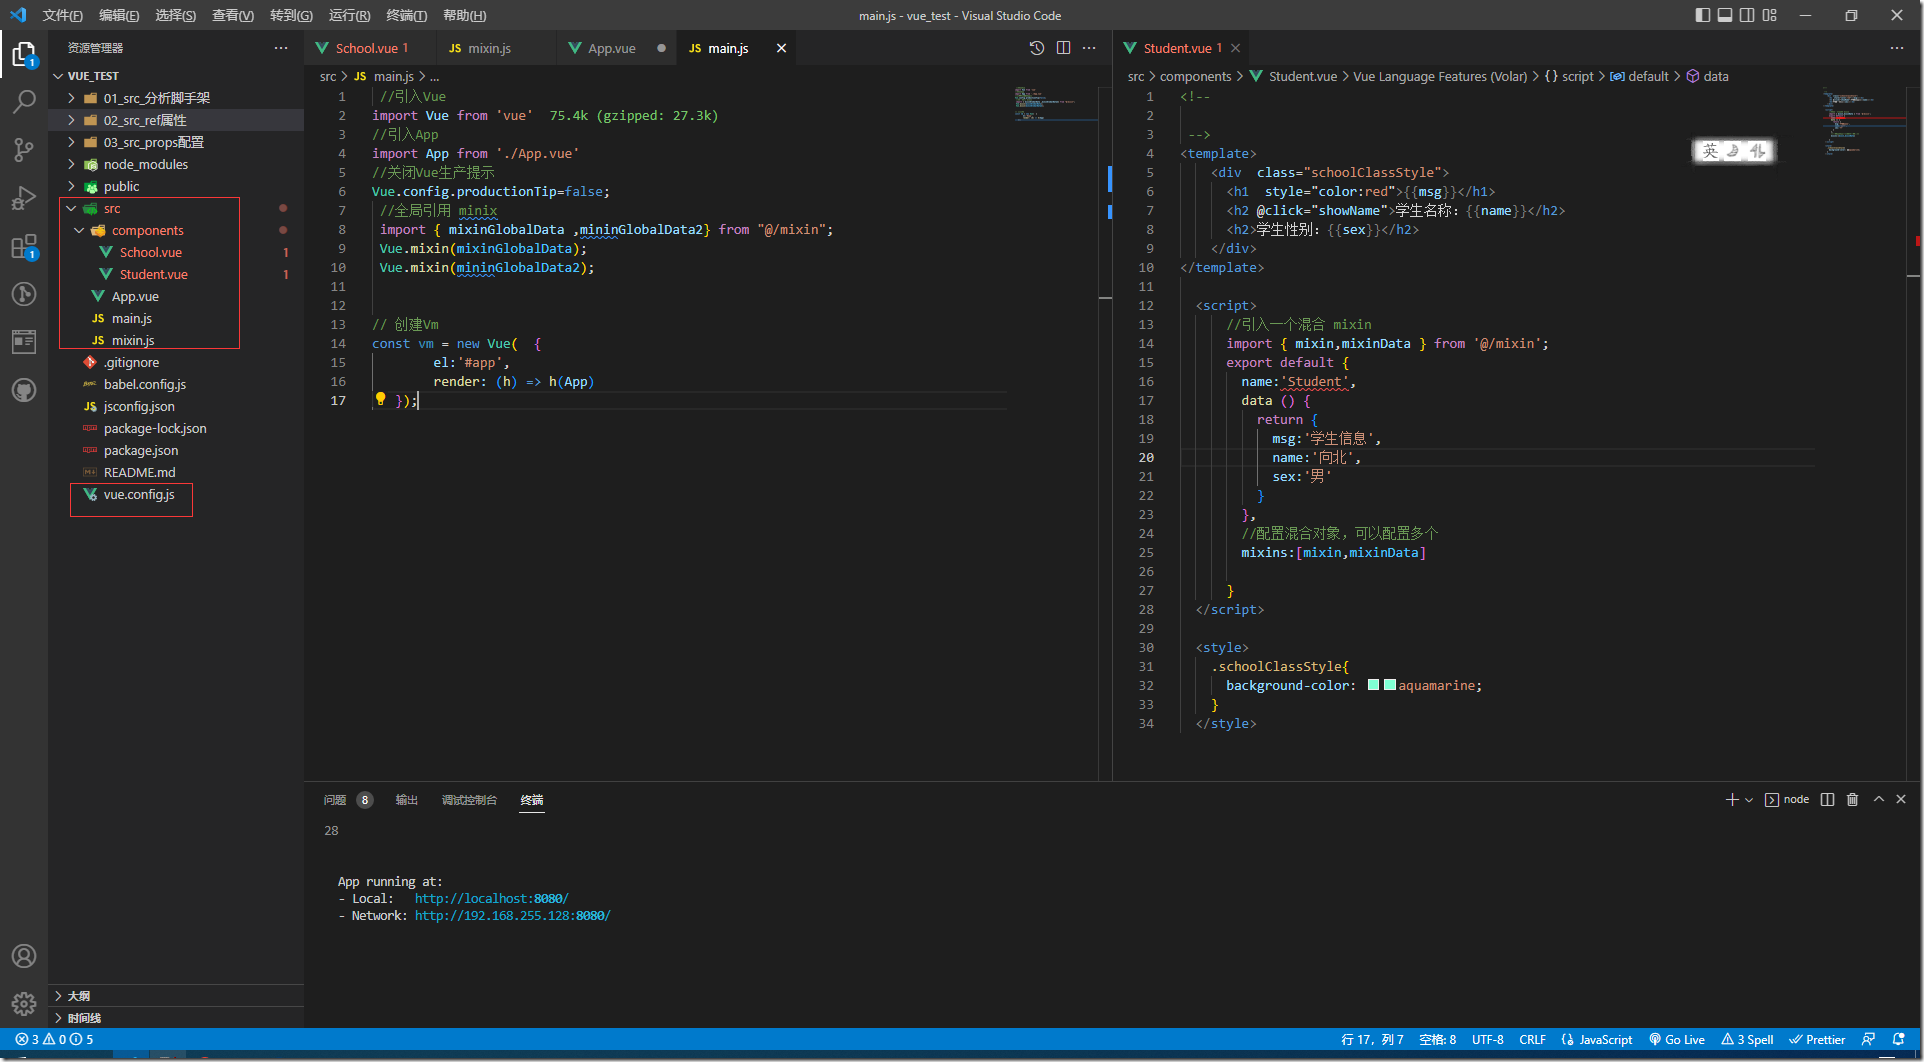This screenshot has width=1924, height=1062.
Task: Expand the node_modules folder
Action: 72,164
